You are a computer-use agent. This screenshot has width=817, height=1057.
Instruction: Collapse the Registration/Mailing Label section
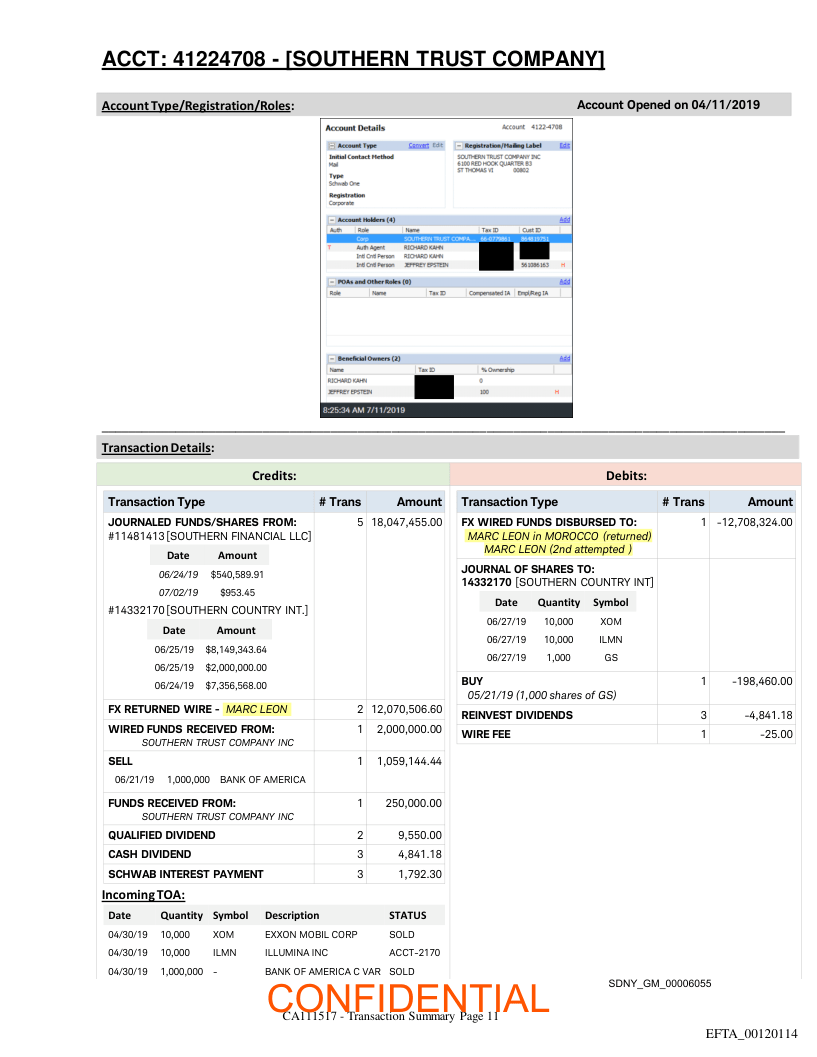coord(458,146)
